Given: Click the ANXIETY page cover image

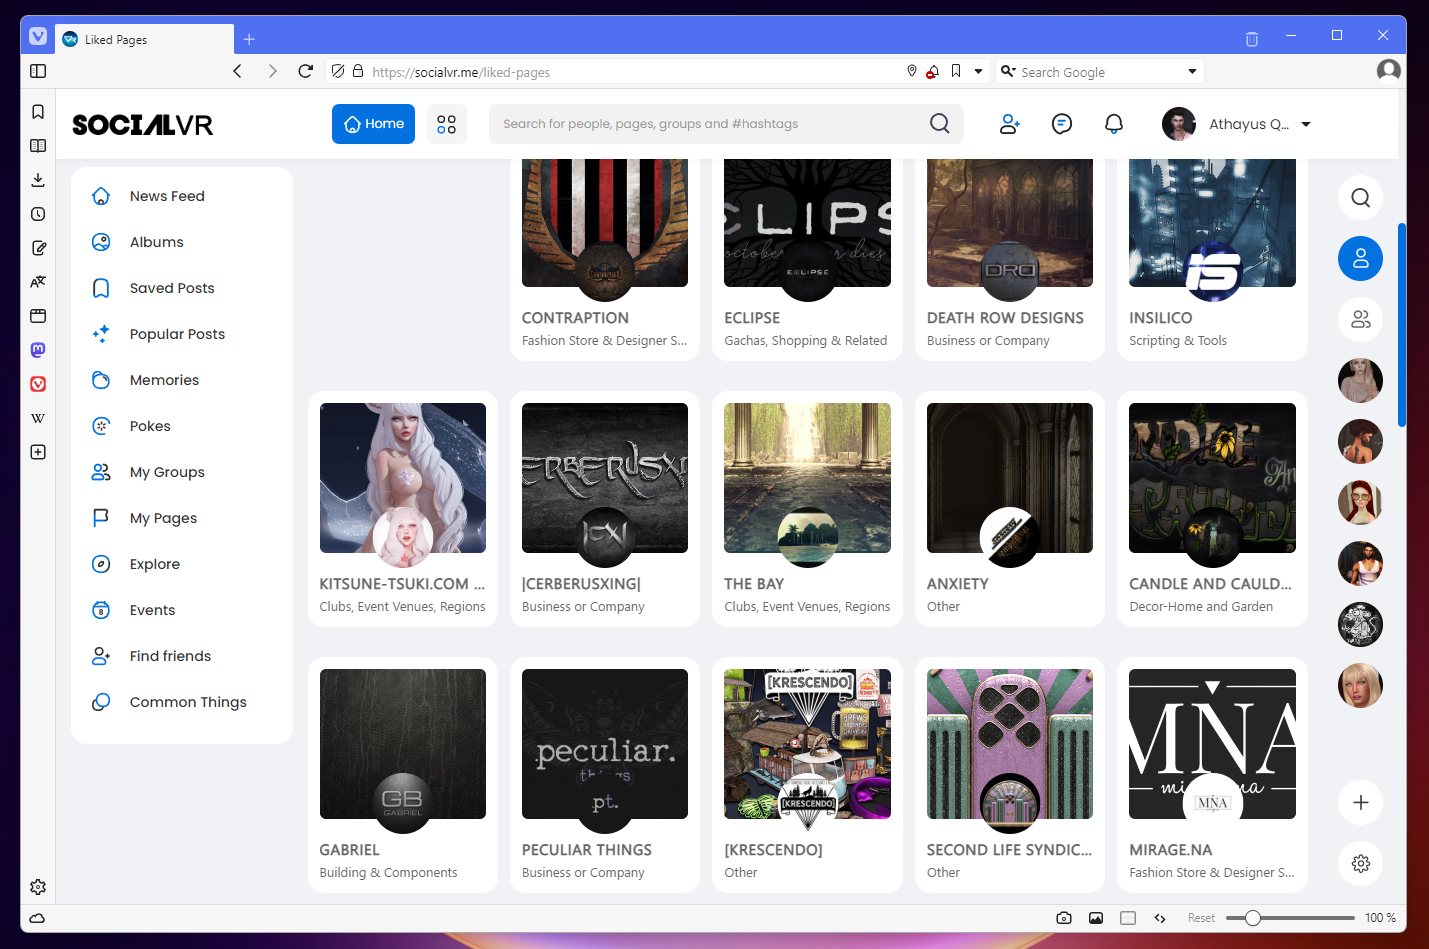Looking at the screenshot, I should coord(1010,478).
